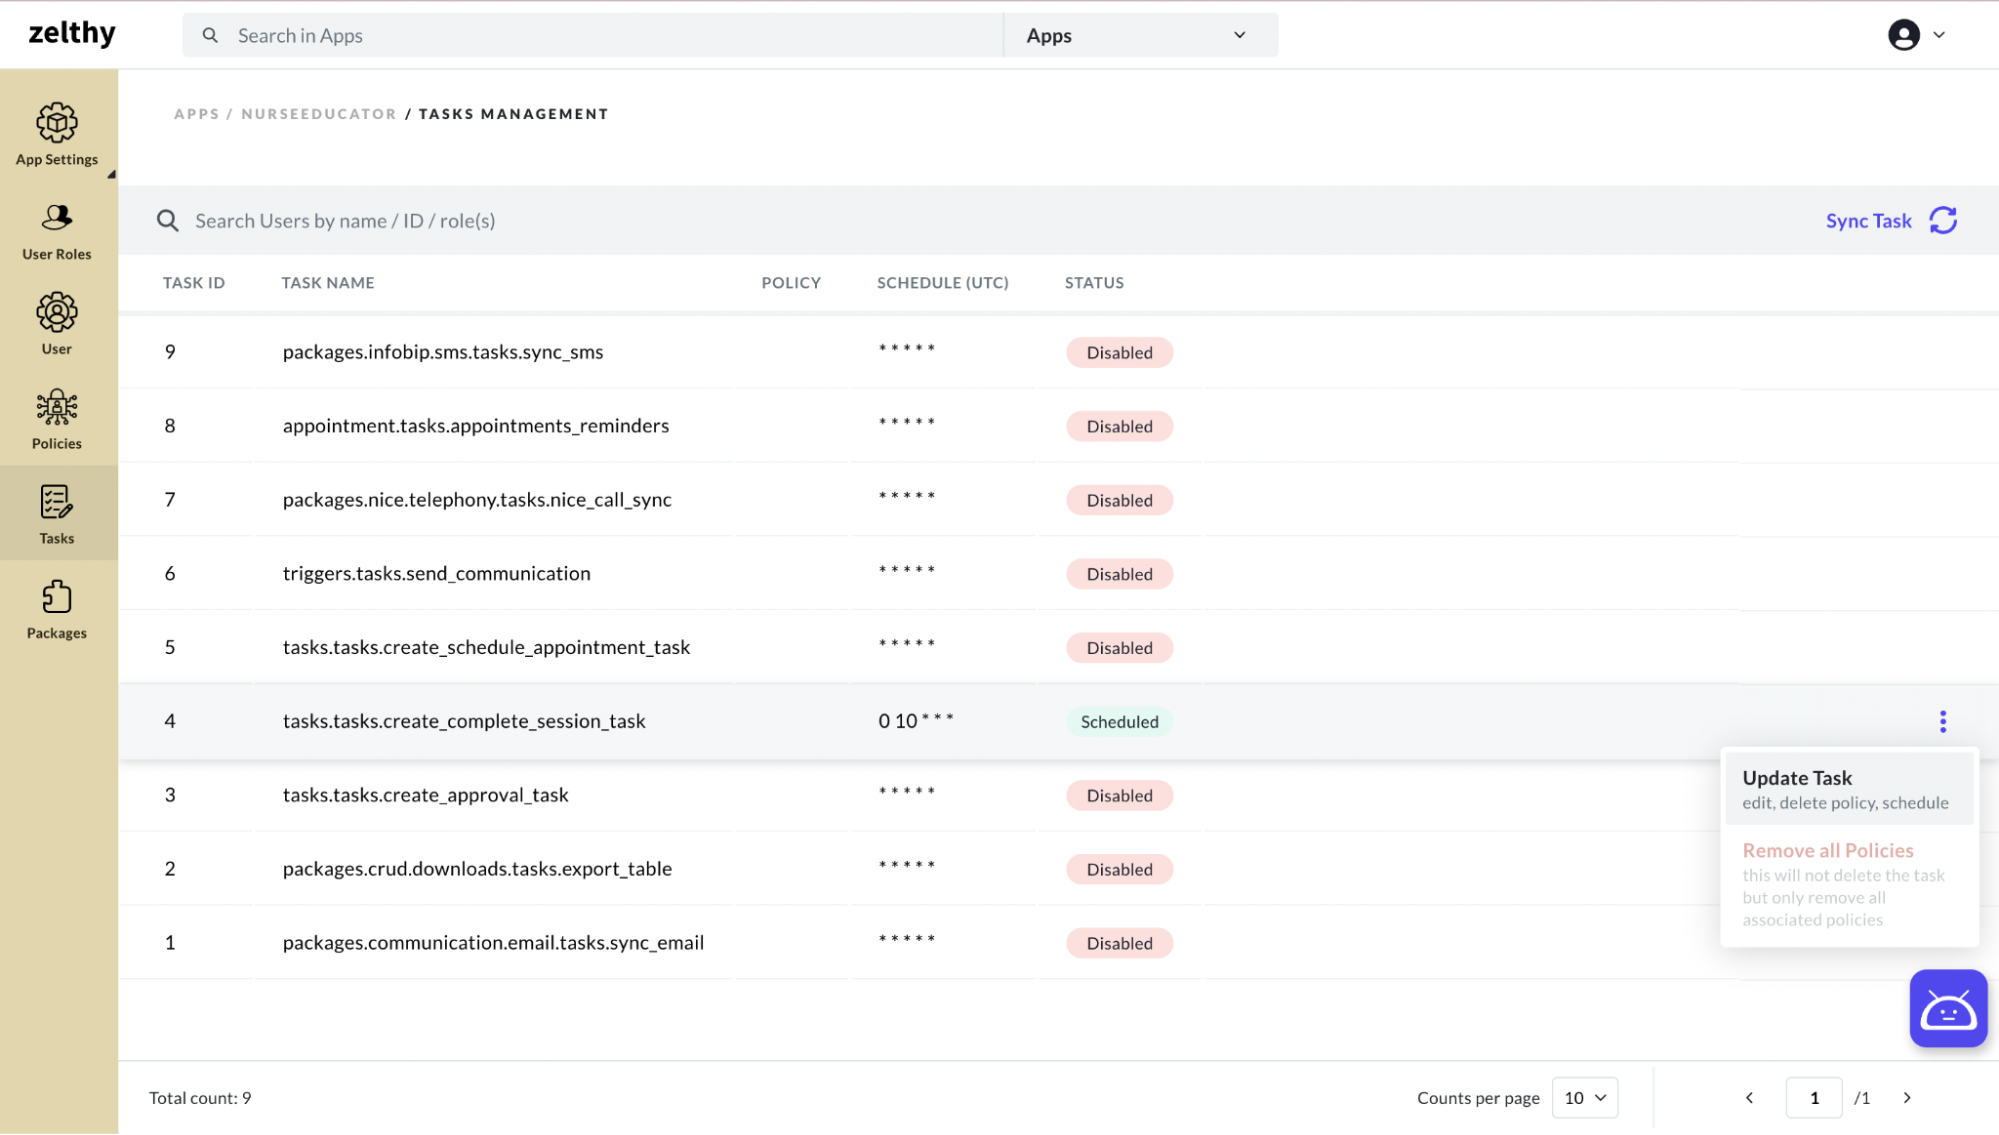Click task ID 4 cell
Viewport: 1999px width, 1135px height.
point(170,721)
